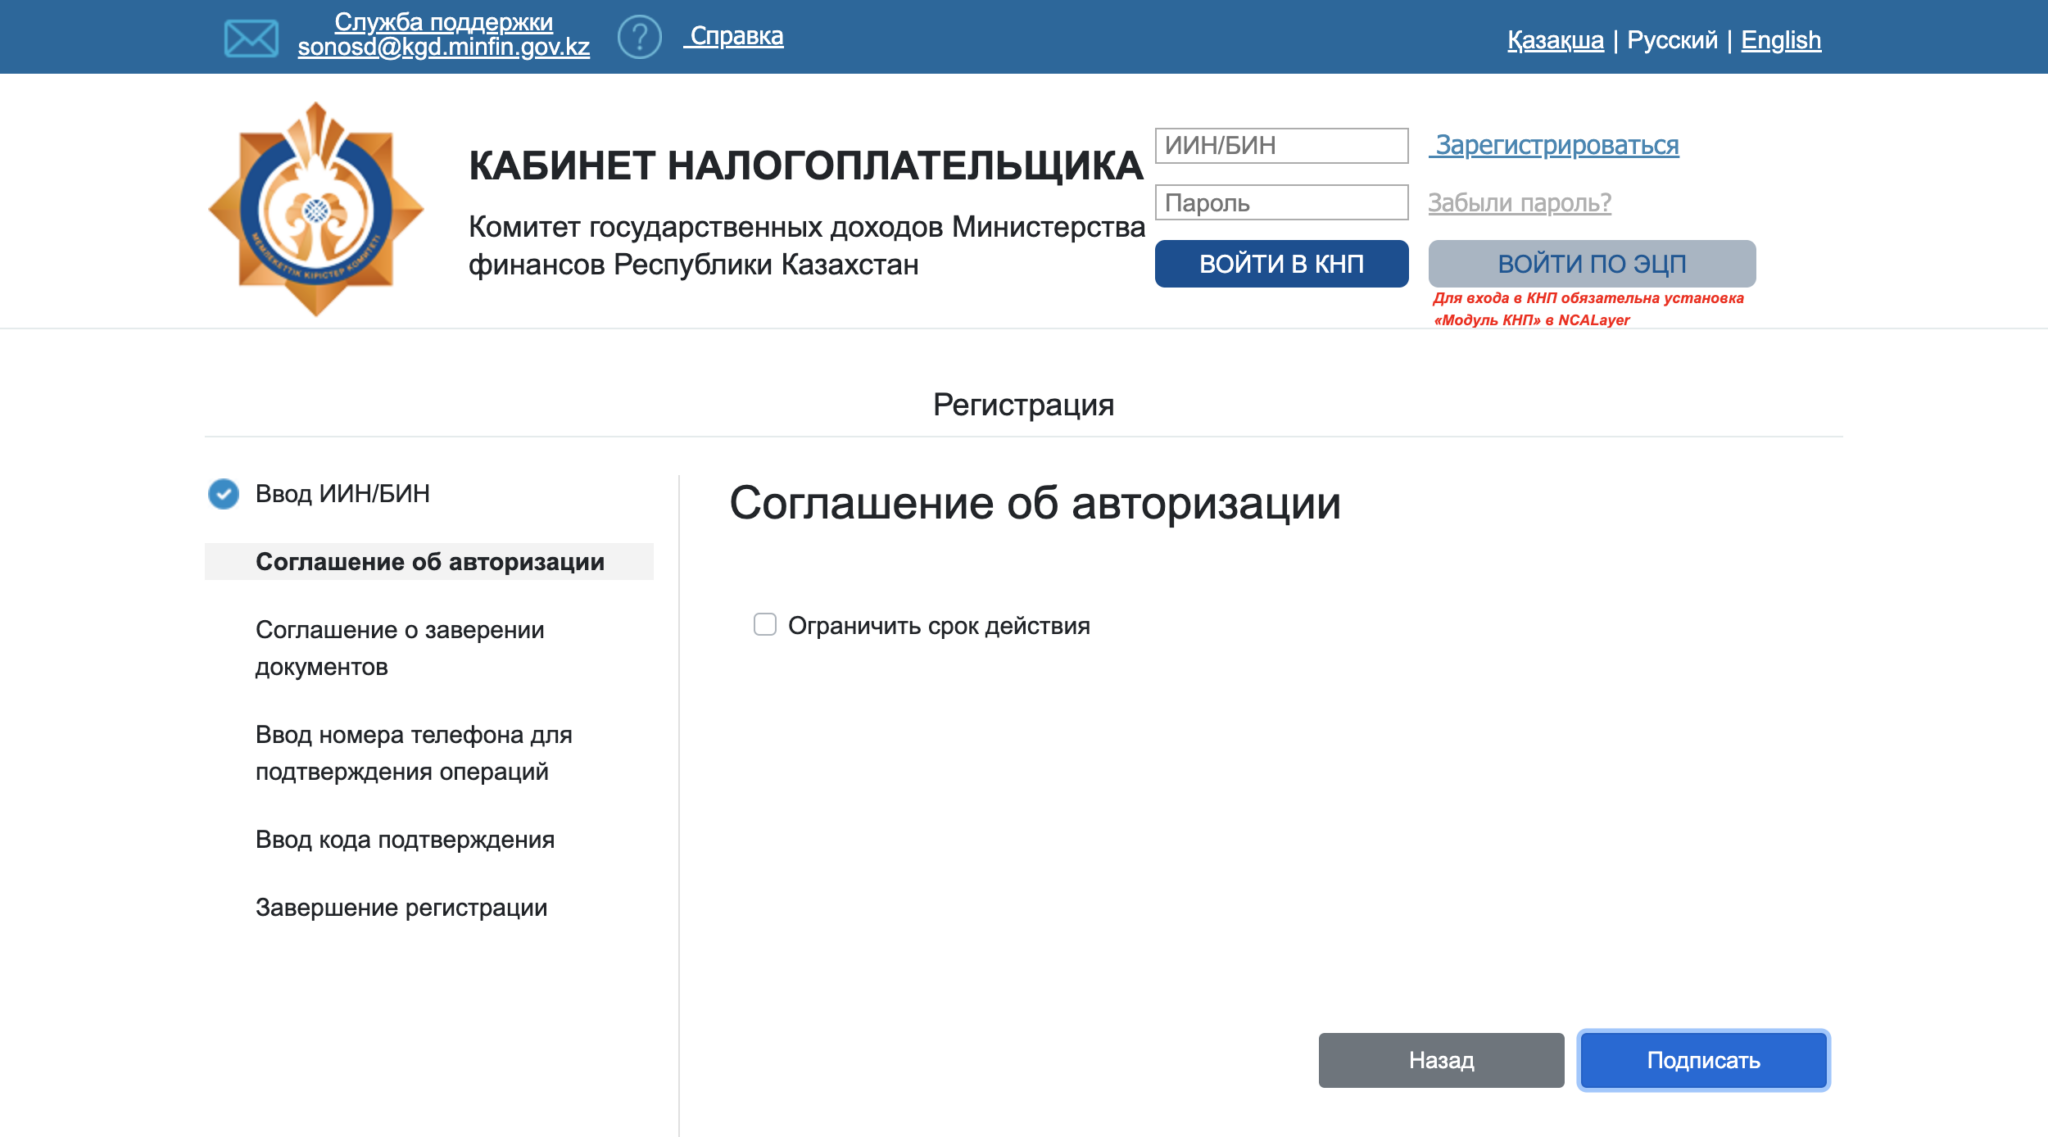Click the State Revenue Committee emblem logo
Screen dimensions: 2048x1137
coord(316,209)
